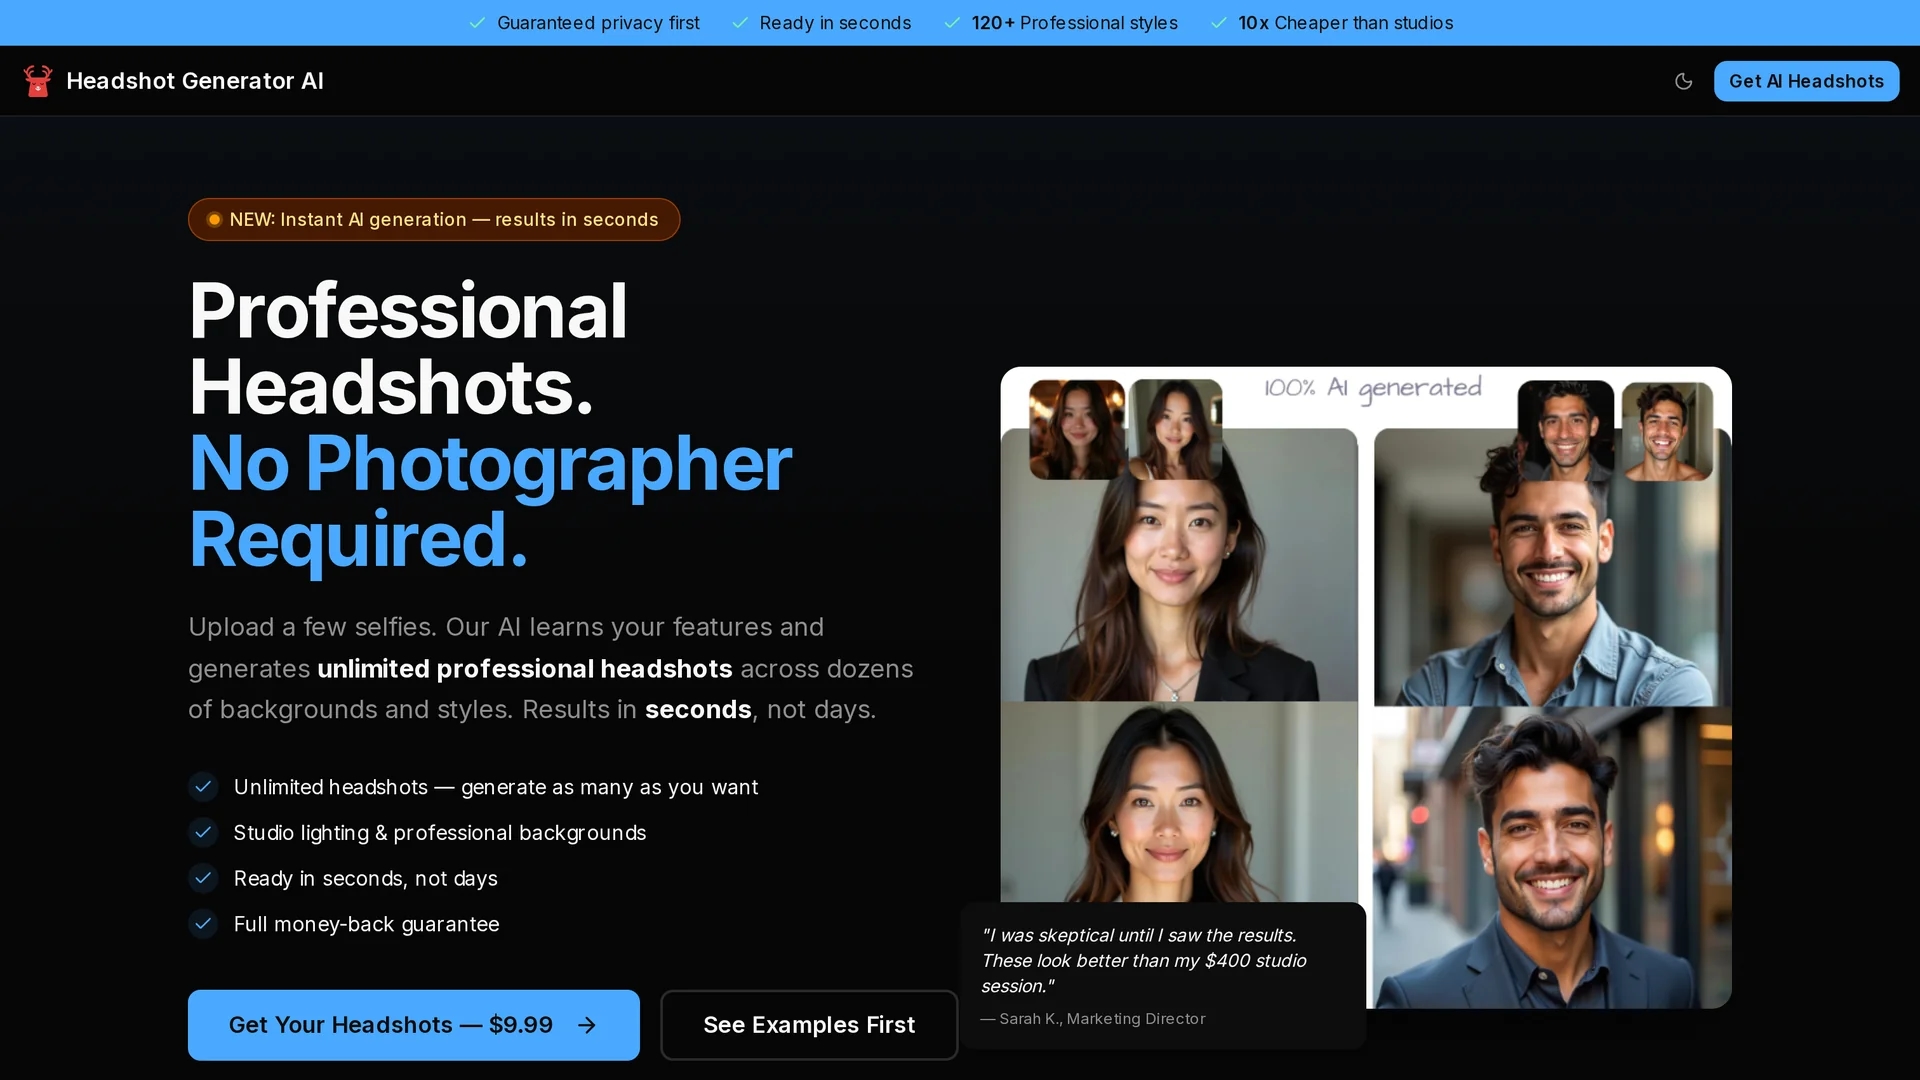The height and width of the screenshot is (1080, 1920).
Task: Click the Sarah K. testimonial quote text
Action: (x=1144, y=960)
